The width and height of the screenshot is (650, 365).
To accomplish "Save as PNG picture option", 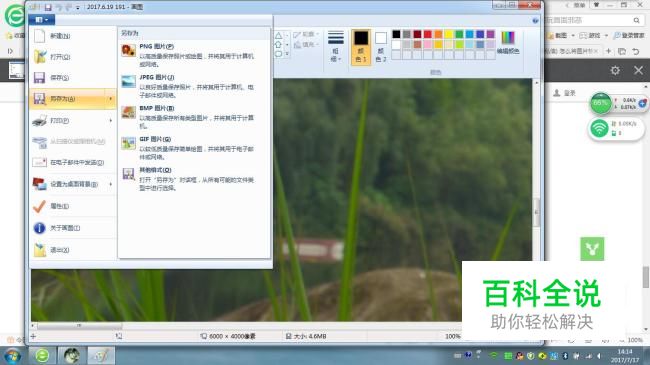I will (194, 55).
